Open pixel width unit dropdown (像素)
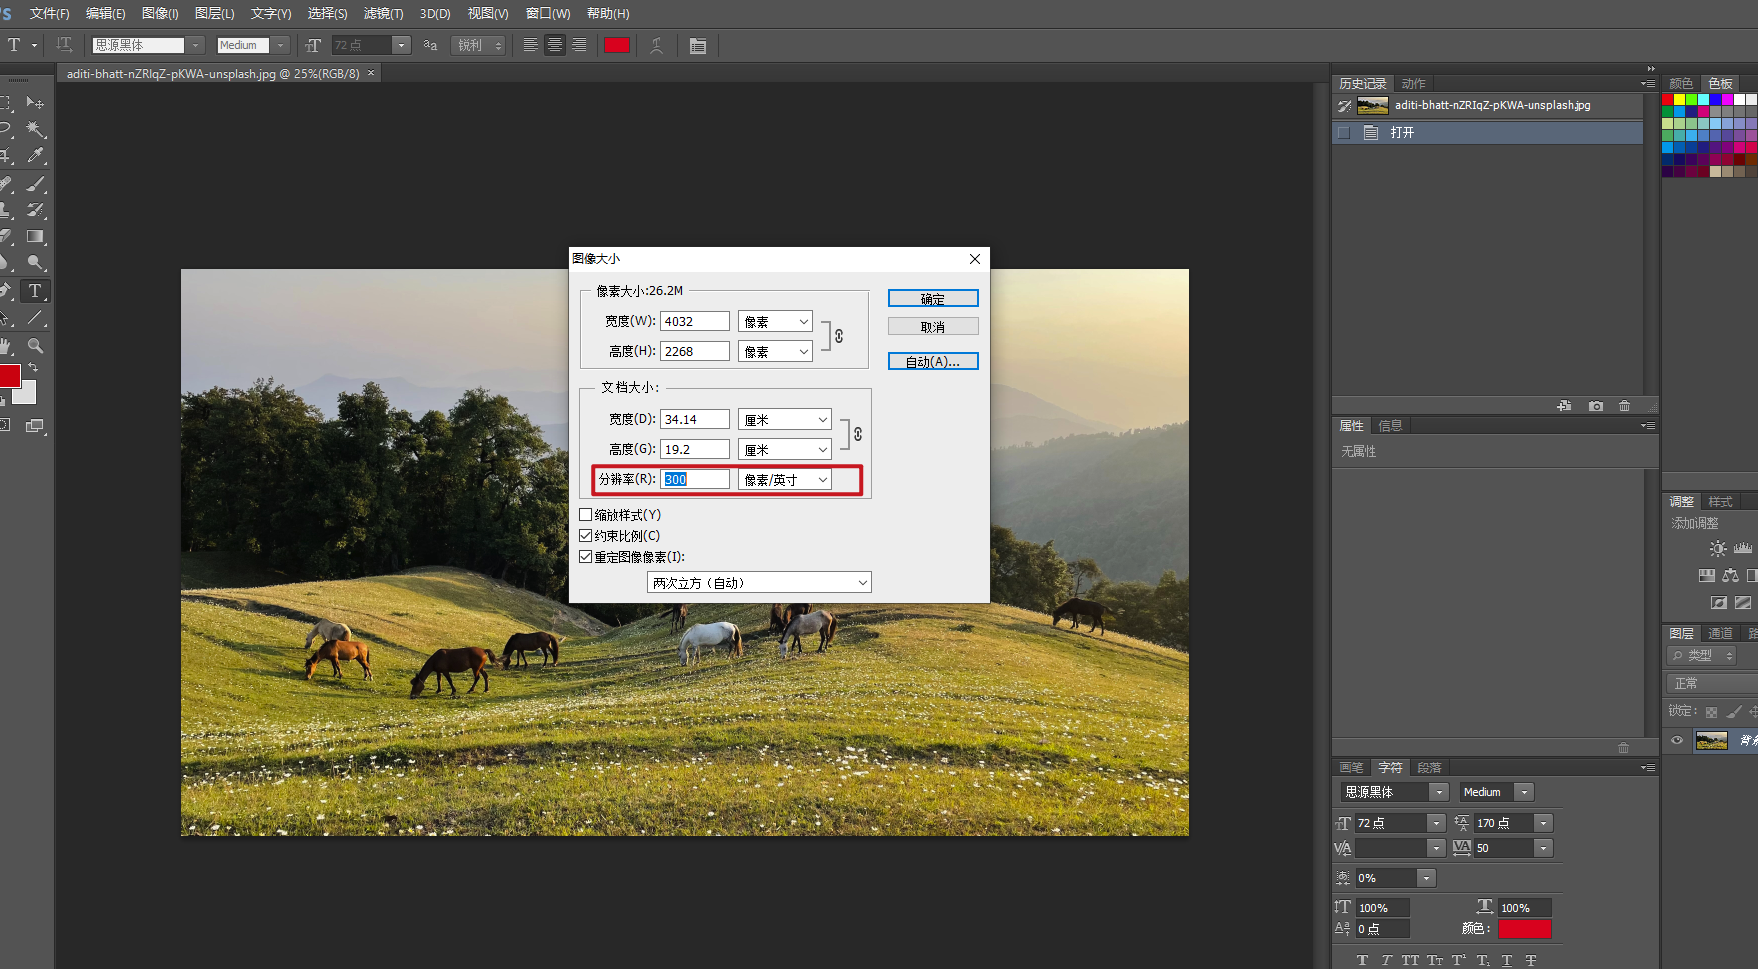1758x969 pixels. pyautogui.click(x=775, y=322)
